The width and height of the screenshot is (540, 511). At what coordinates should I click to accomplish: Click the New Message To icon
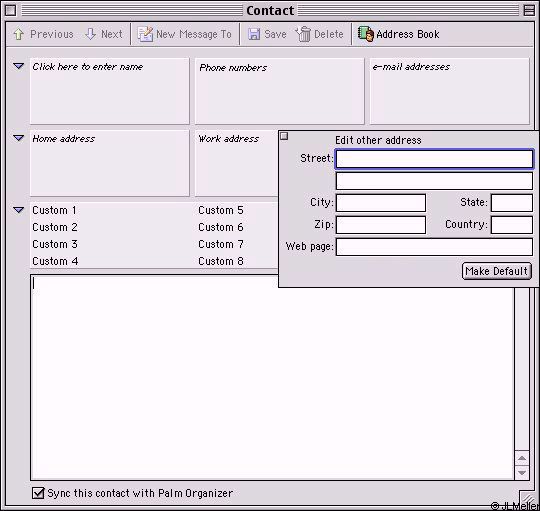click(x=145, y=34)
